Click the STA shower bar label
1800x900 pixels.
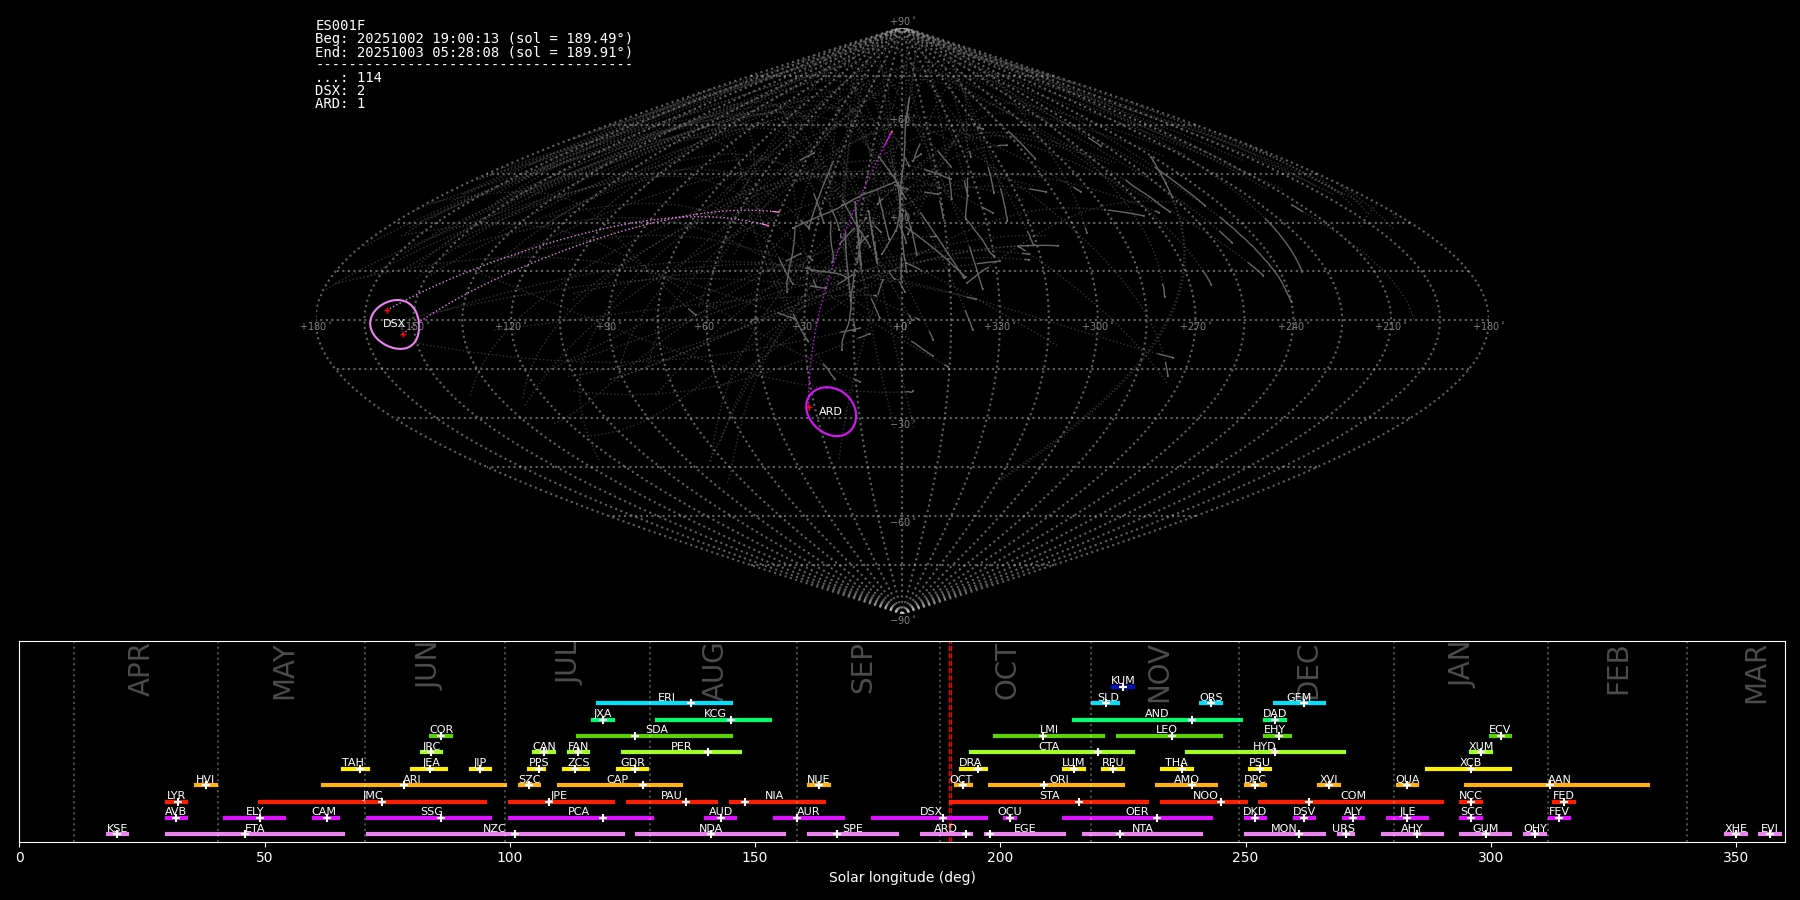(1049, 796)
